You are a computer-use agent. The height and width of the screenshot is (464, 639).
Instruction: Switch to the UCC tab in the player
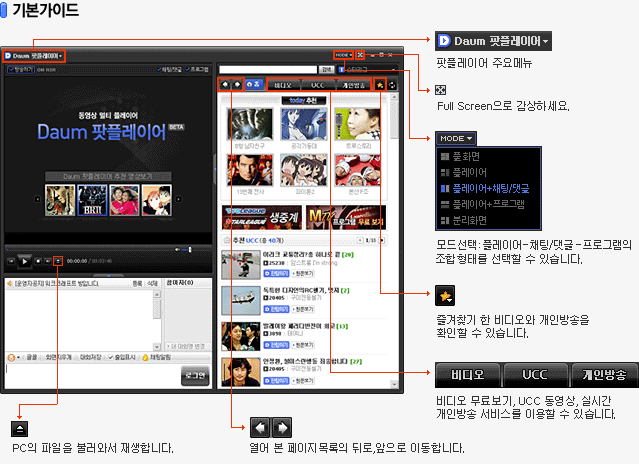pos(317,85)
